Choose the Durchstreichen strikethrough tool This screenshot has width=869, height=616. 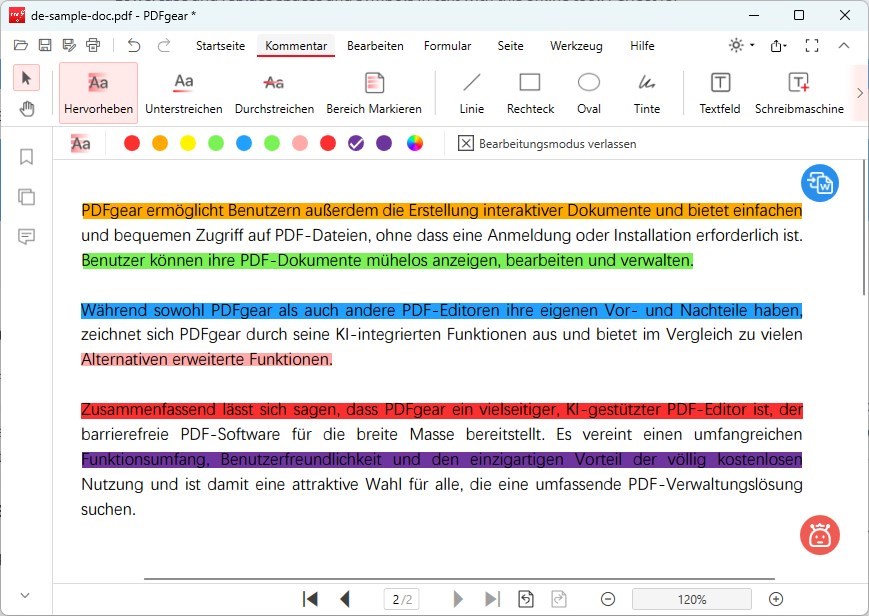(x=274, y=93)
